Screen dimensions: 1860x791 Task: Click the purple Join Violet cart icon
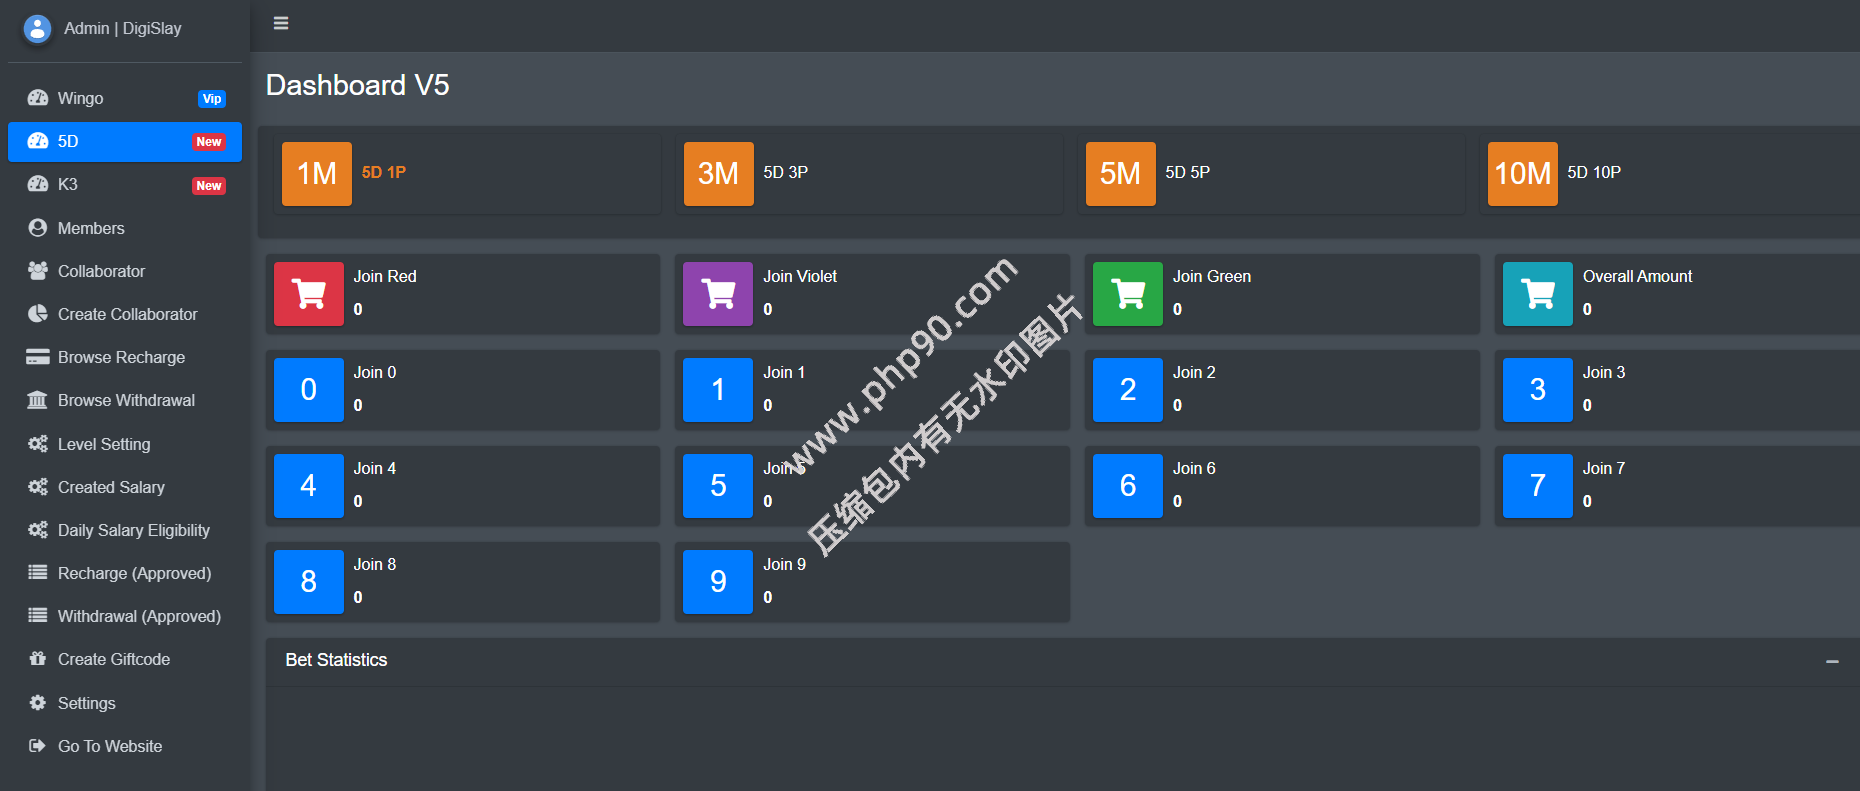[717, 294]
